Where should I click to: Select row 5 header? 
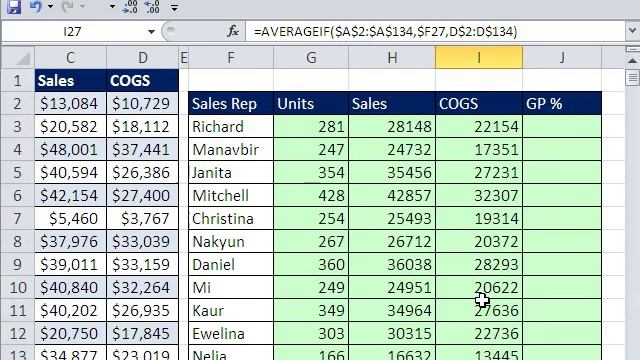pos(18,172)
